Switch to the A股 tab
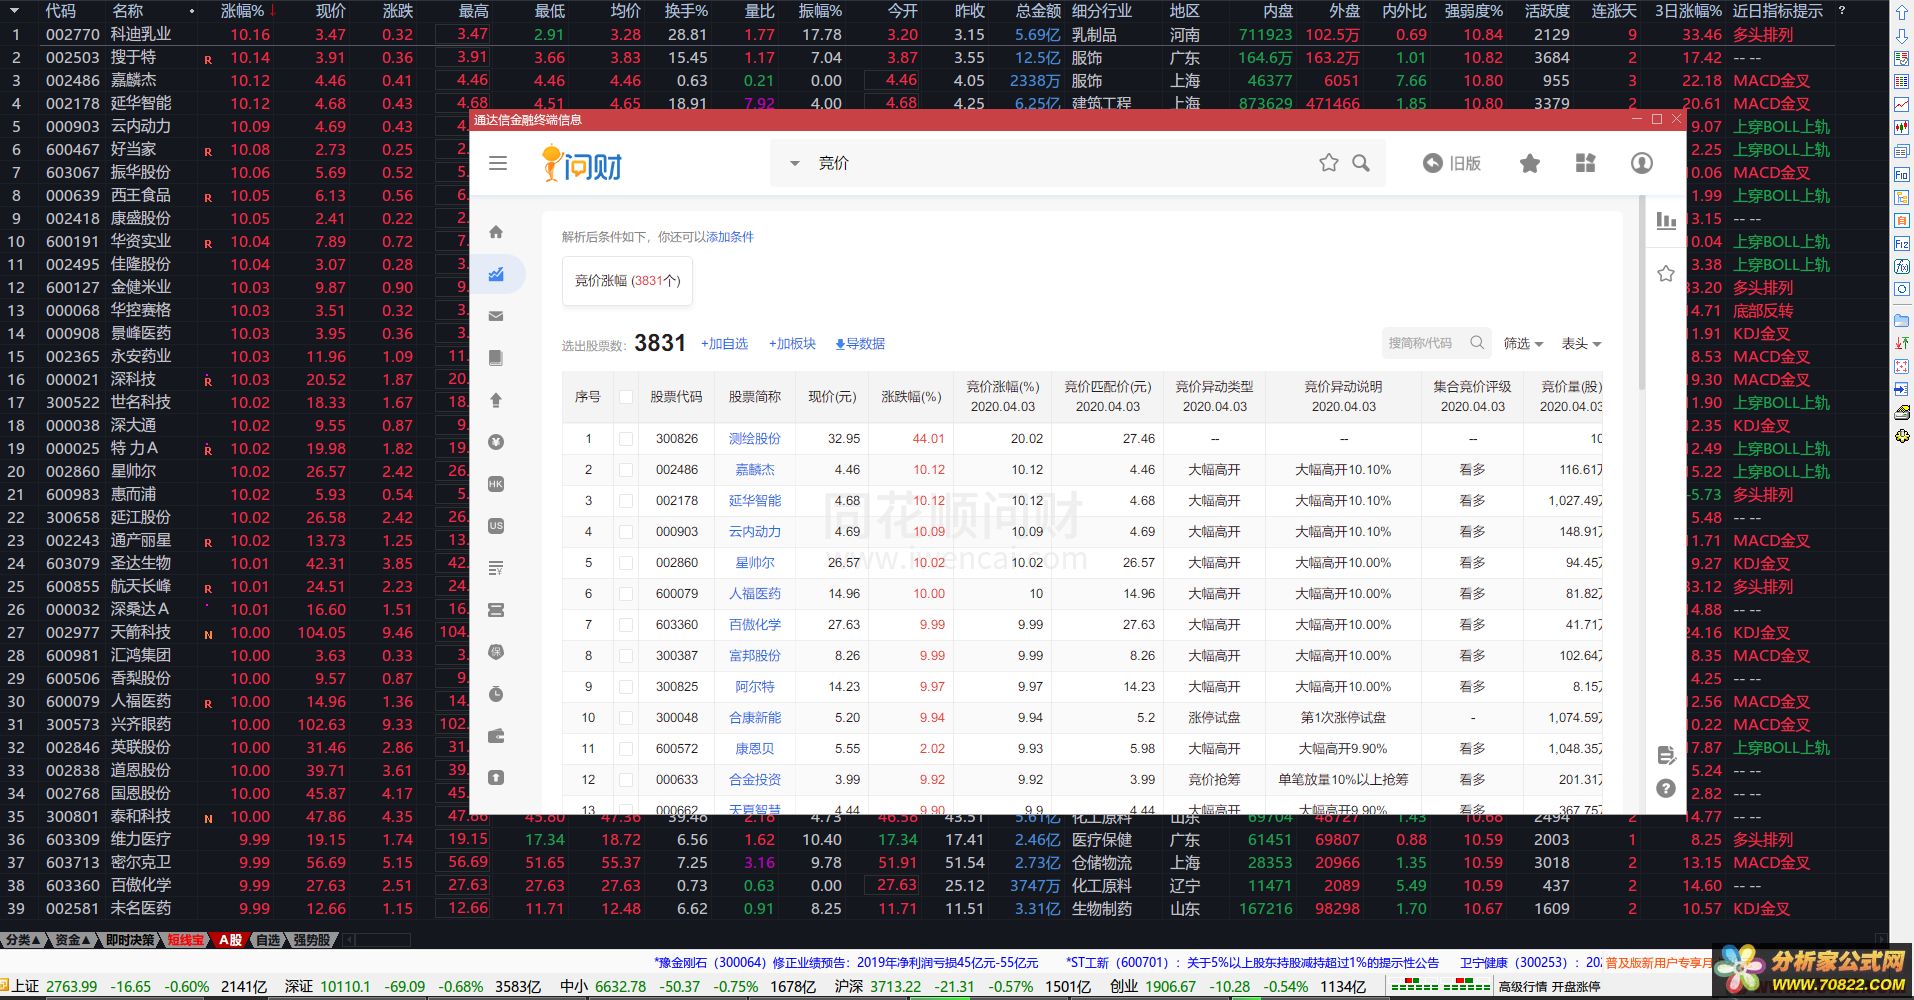The image size is (1914, 1000). [x=231, y=940]
